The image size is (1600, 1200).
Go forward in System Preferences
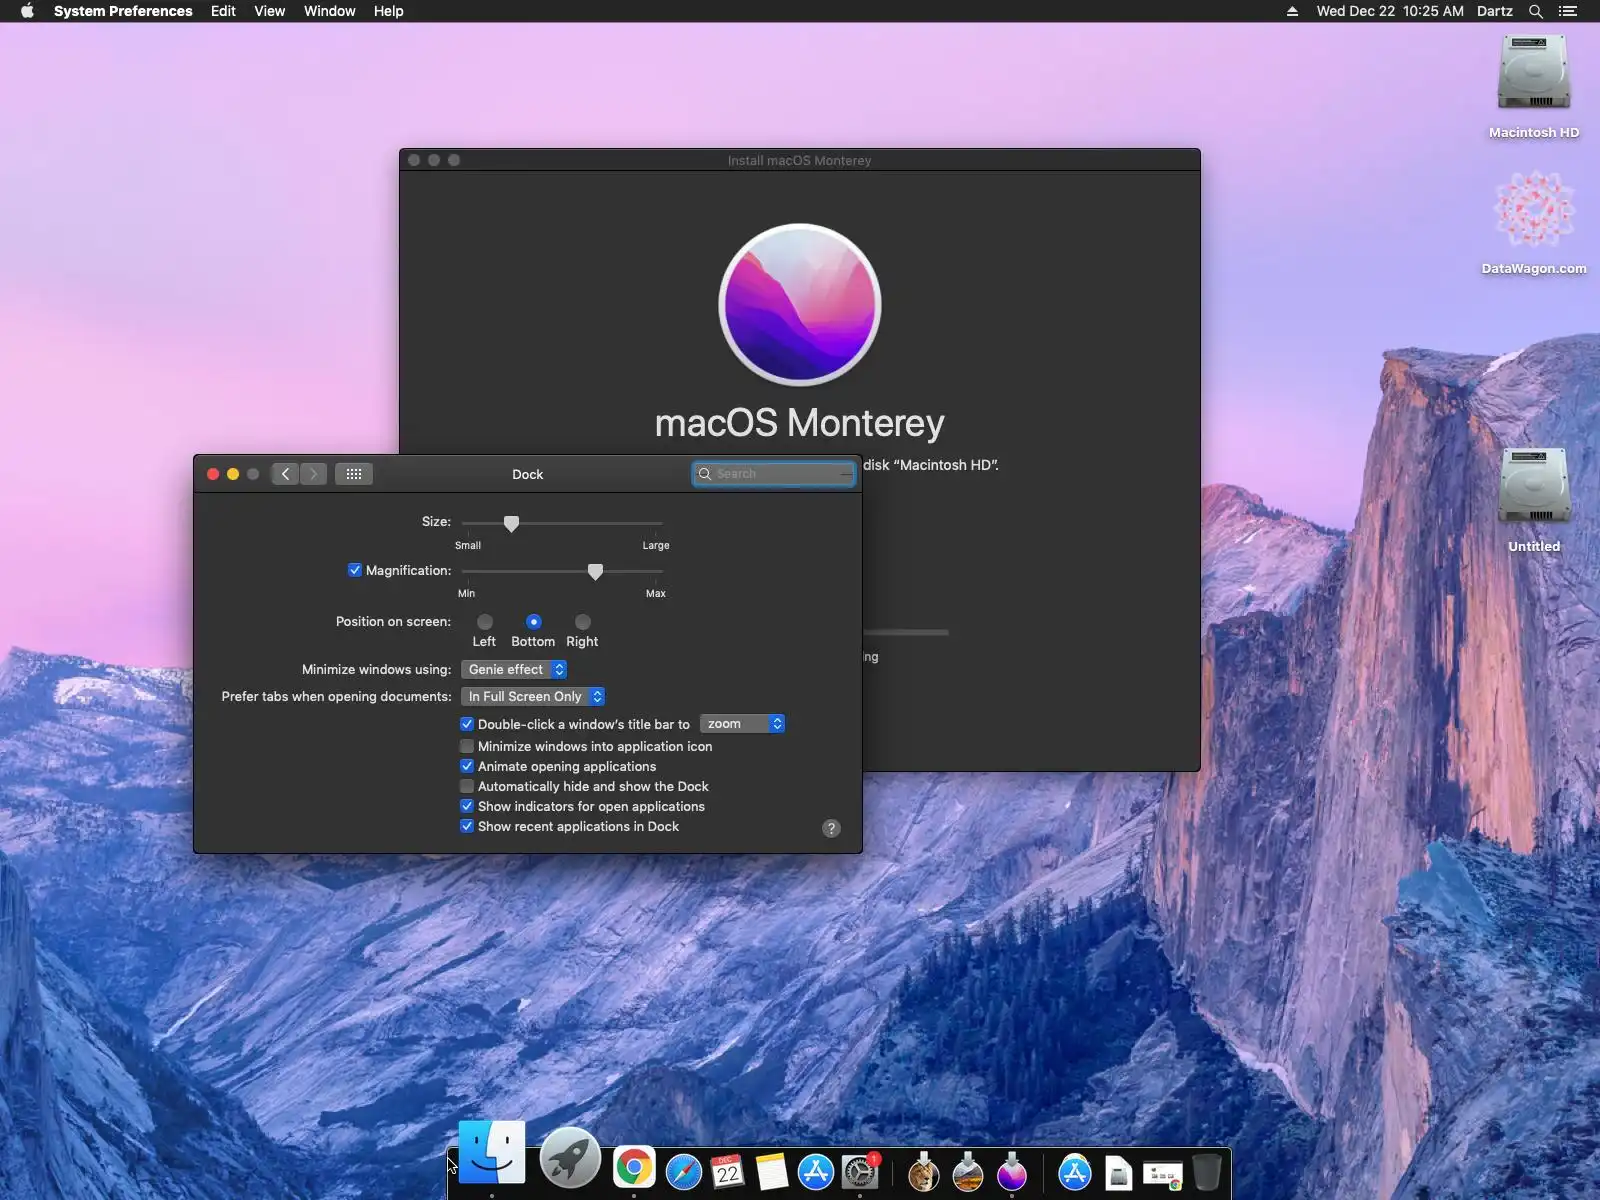(314, 474)
